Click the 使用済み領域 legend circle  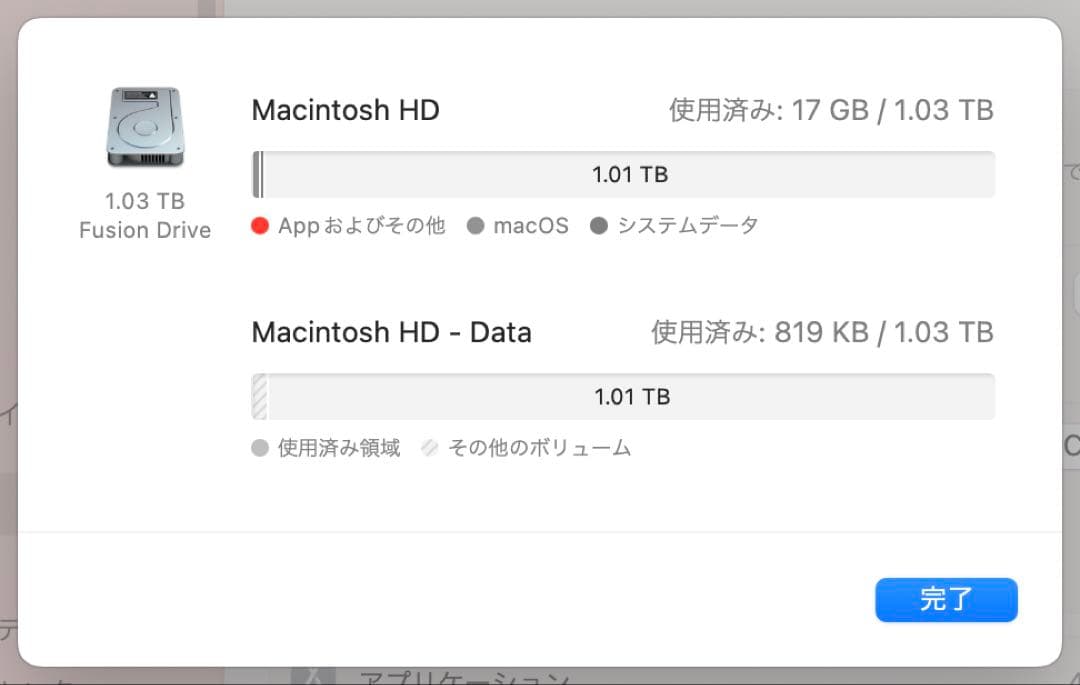click(258, 448)
